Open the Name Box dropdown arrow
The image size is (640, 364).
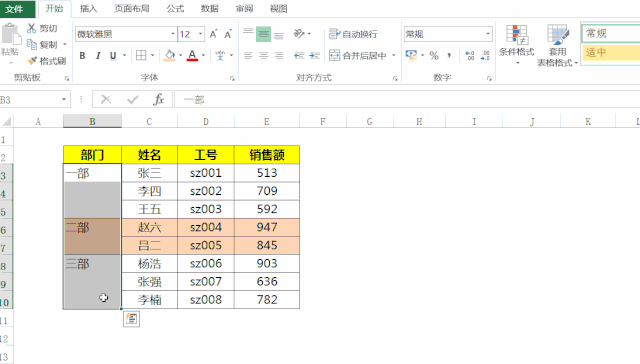click(64, 100)
